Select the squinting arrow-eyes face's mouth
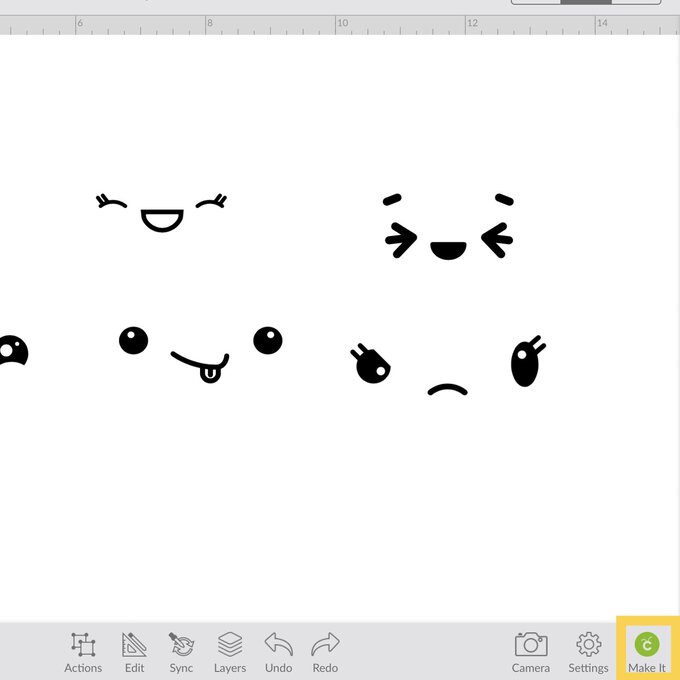Viewport: 680px width, 680px height. point(447,250)
